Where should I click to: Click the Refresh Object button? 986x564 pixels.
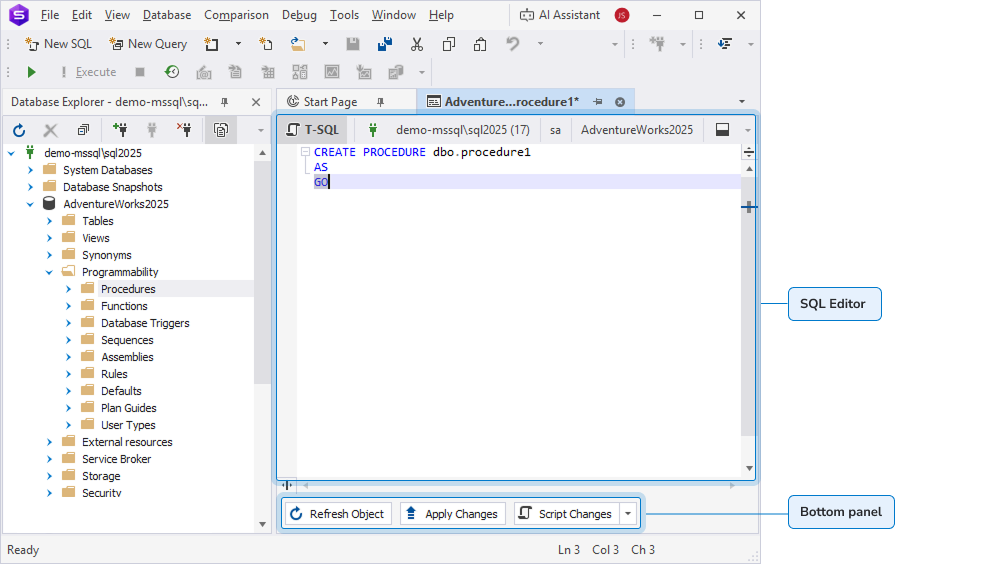(x=338, y=514)
